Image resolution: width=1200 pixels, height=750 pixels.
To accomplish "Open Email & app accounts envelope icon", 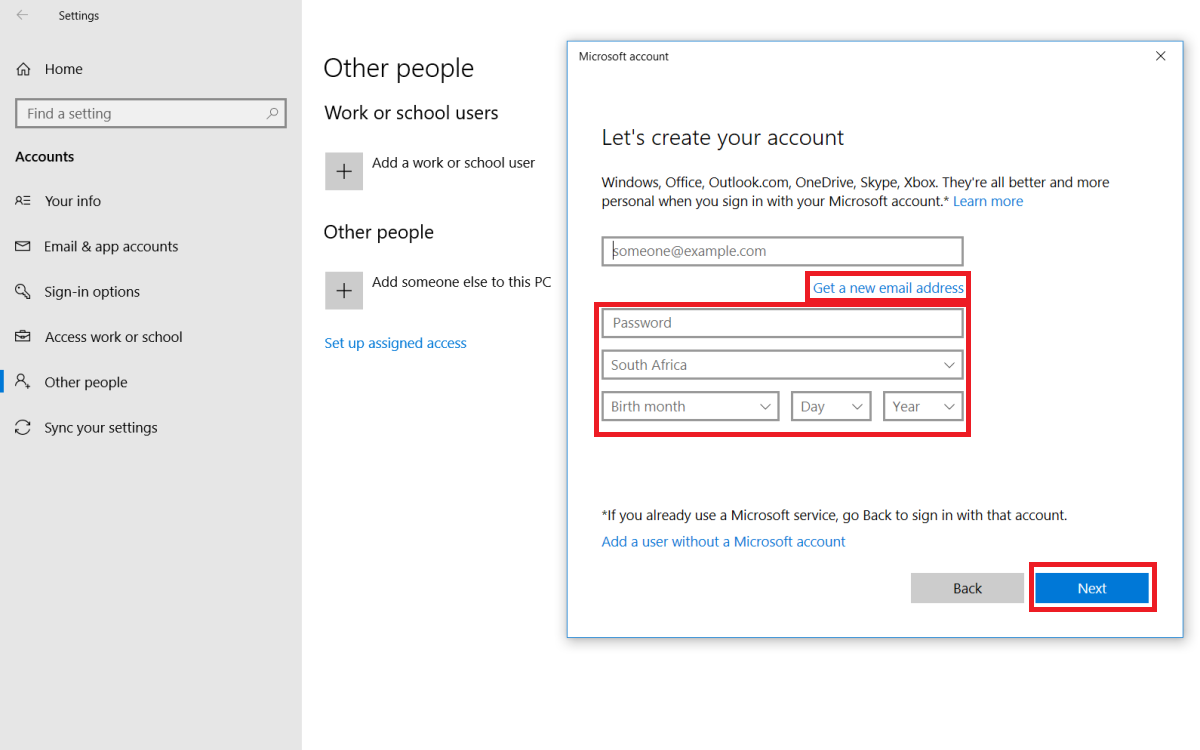I will 23,246.
